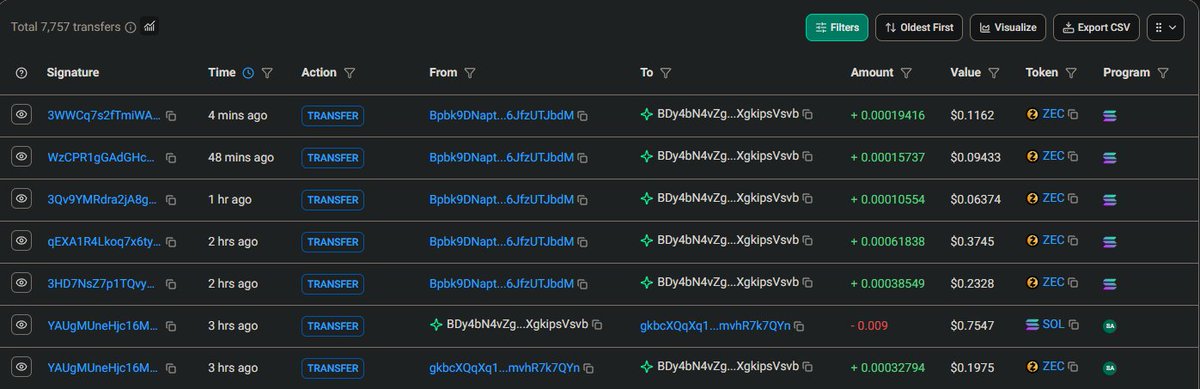Copy From address gkbcXQqXq1 in last row

point(589,369)
